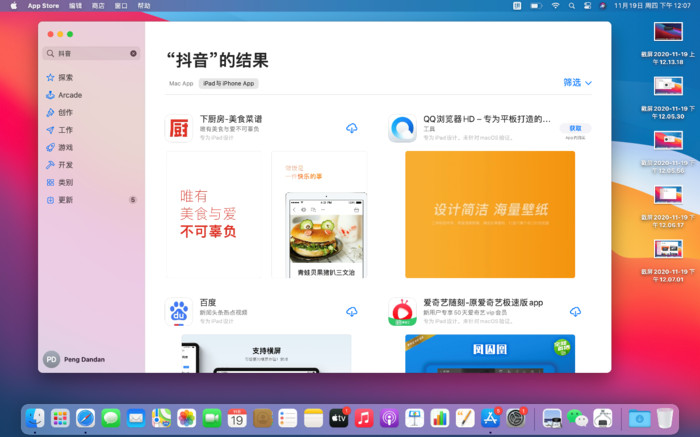Open Control Center in menu bar
The height and width of the screenshot is (437, 700).
[587, 6]
